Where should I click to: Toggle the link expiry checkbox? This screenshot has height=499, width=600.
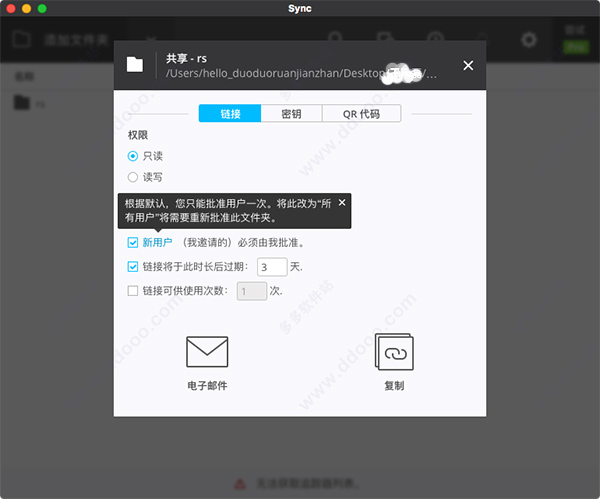tap(133, 267)
